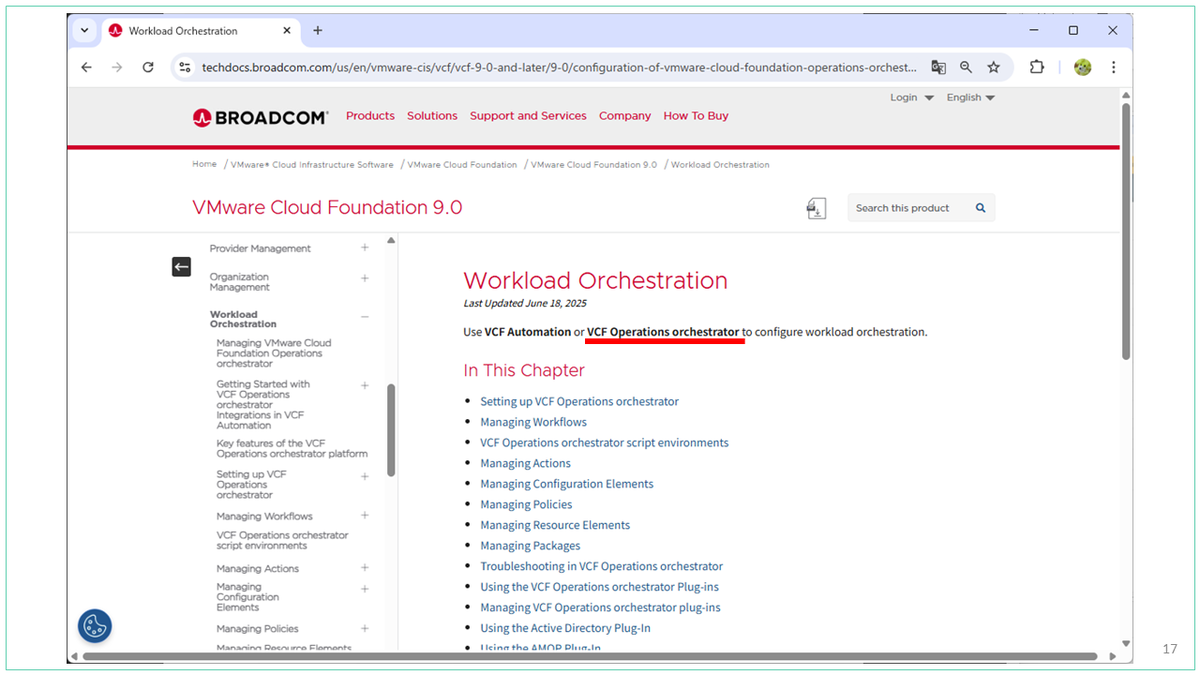Click the browser forward arrow button

click(117, 67)
